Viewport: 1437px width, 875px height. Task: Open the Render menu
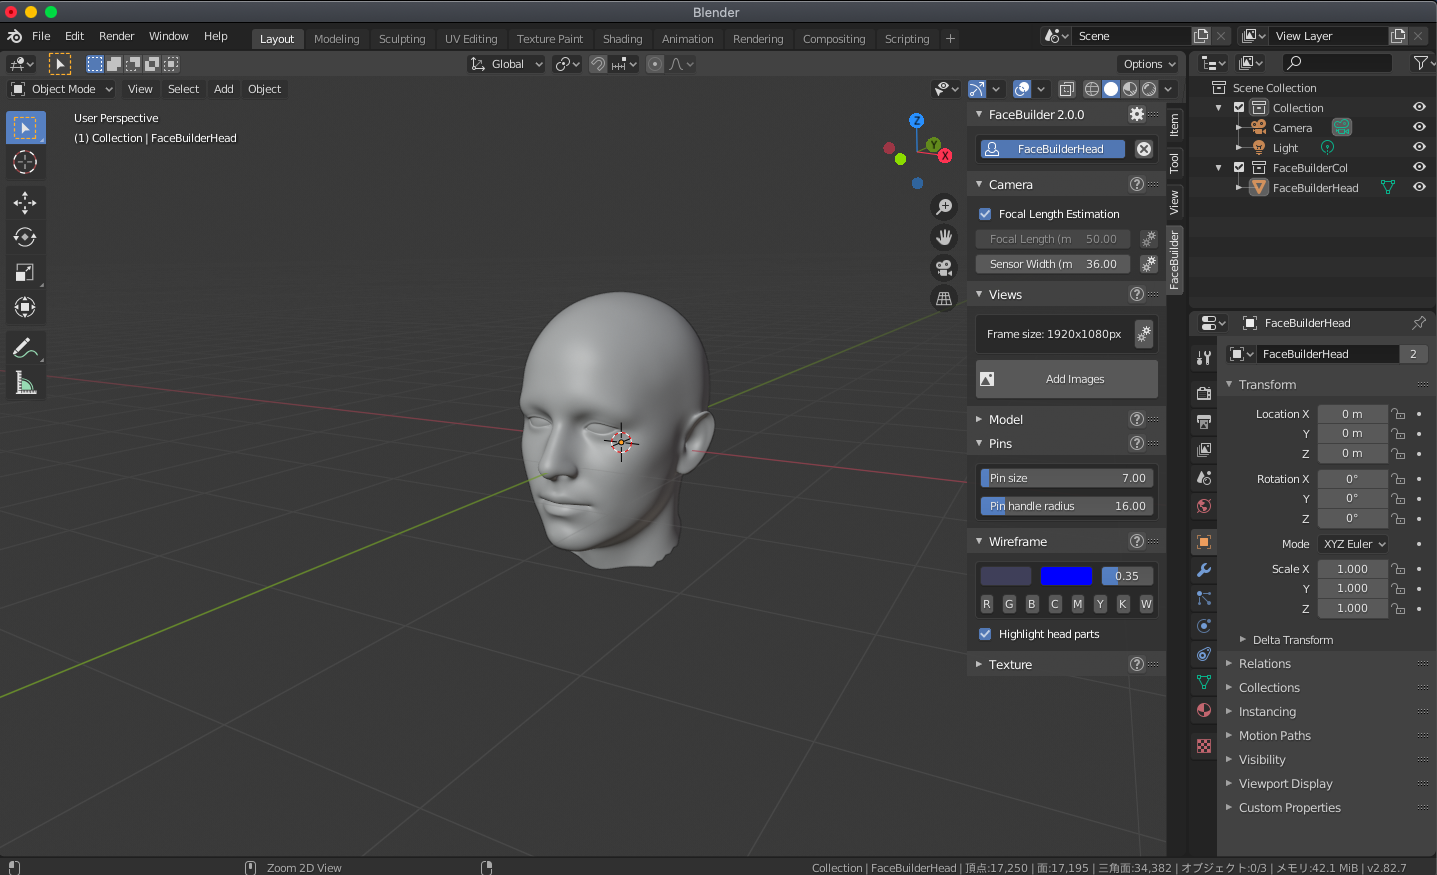tap(116, 36)
